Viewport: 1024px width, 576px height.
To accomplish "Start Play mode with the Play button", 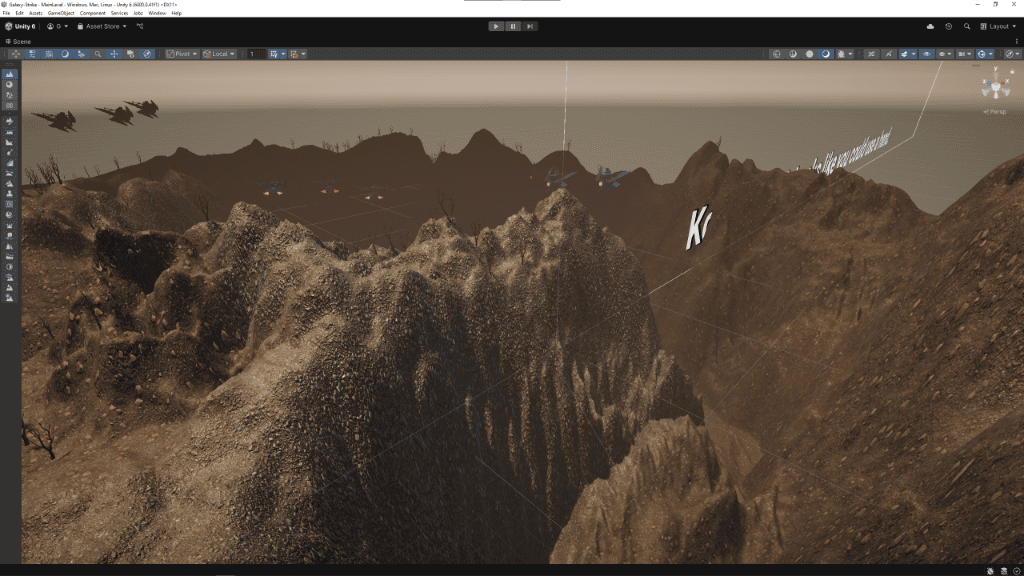I will (496, 26).
